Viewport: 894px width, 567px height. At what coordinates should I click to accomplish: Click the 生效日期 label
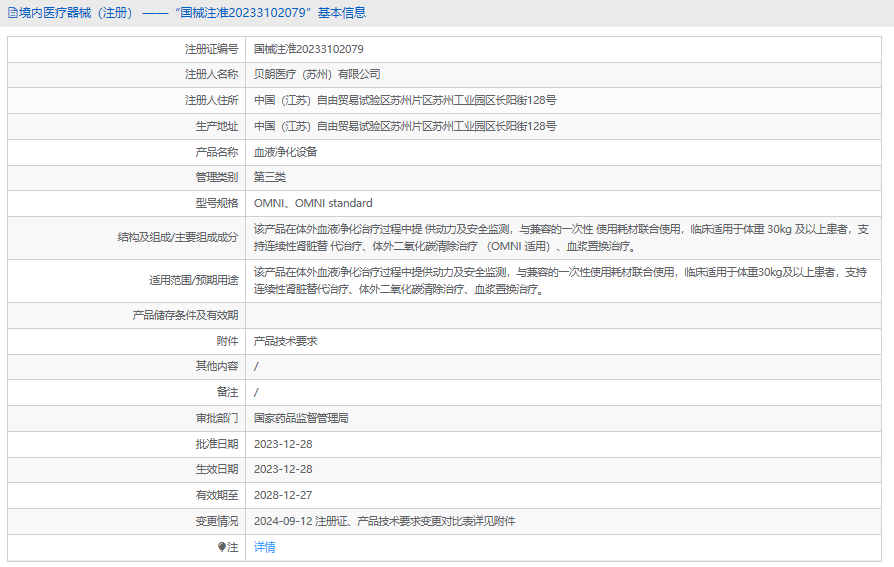point(217,469)
